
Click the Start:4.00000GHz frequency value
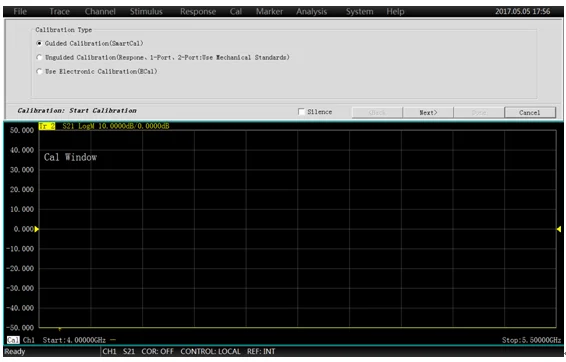[74, 340]
